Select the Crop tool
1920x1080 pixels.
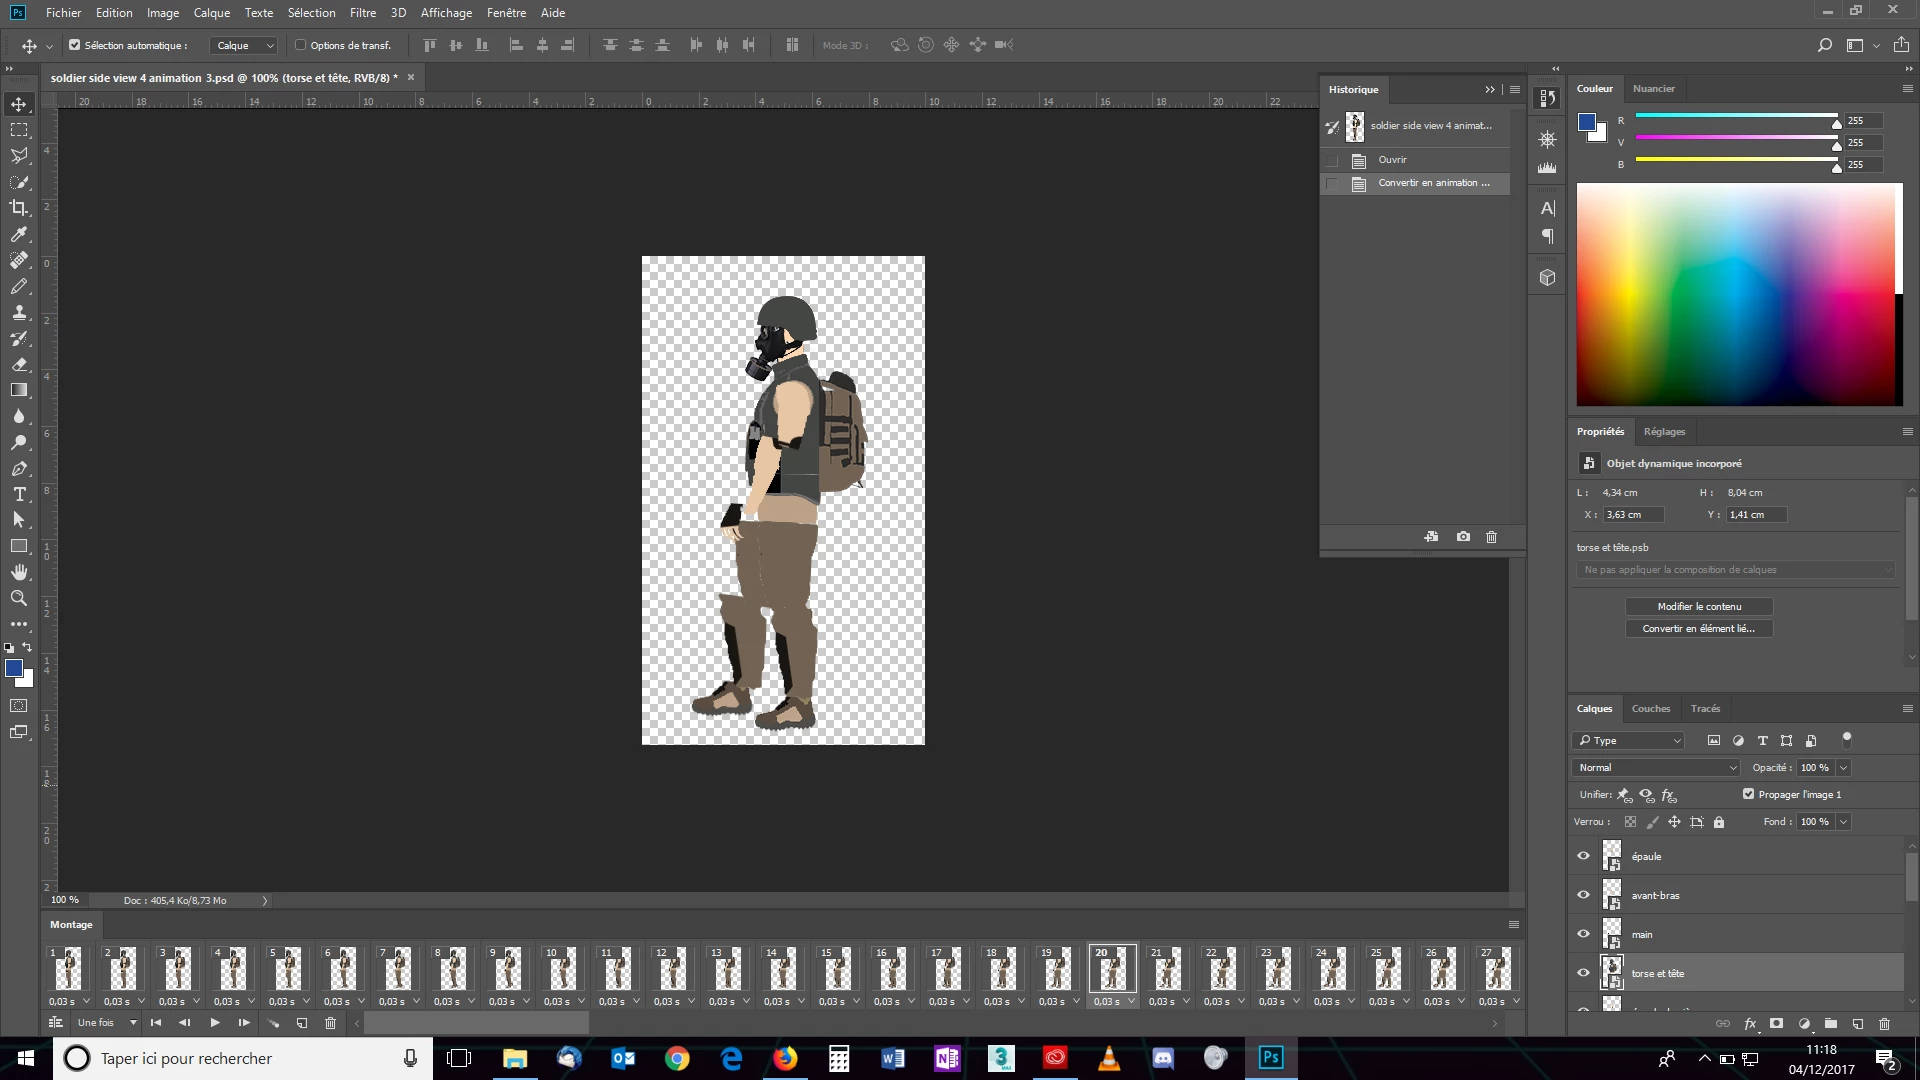19,208
